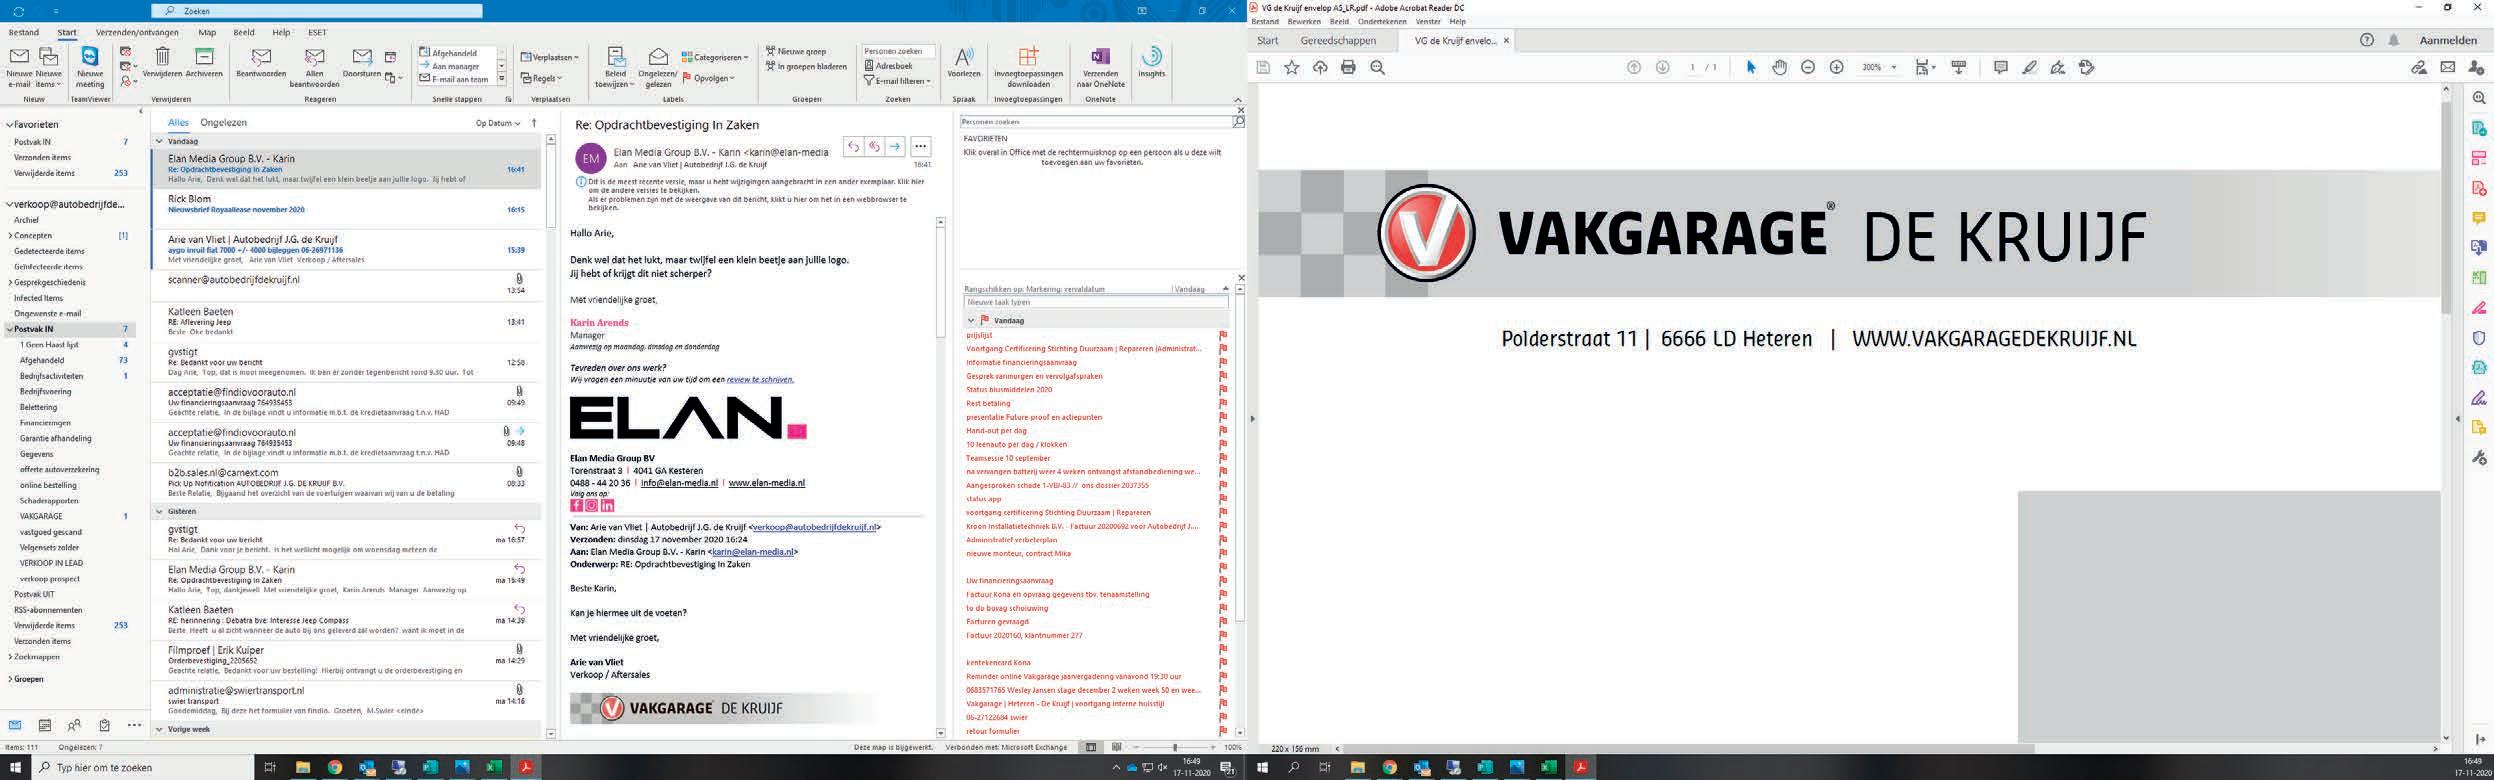Reply with the Beantwoorden ribbon button
Screen dimensions: 2494x780
(x=261, y=63)
